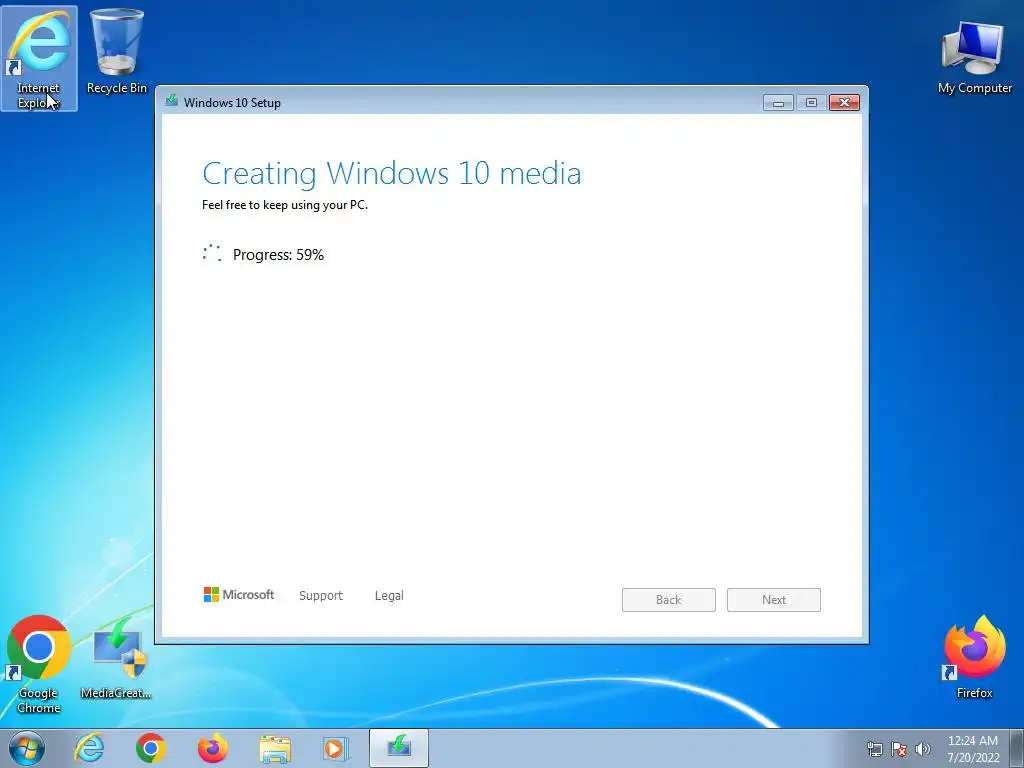Screen dimensions: 1024x768
Task: Open Chrome from the taskbar
Action: [x=151, y=748]
